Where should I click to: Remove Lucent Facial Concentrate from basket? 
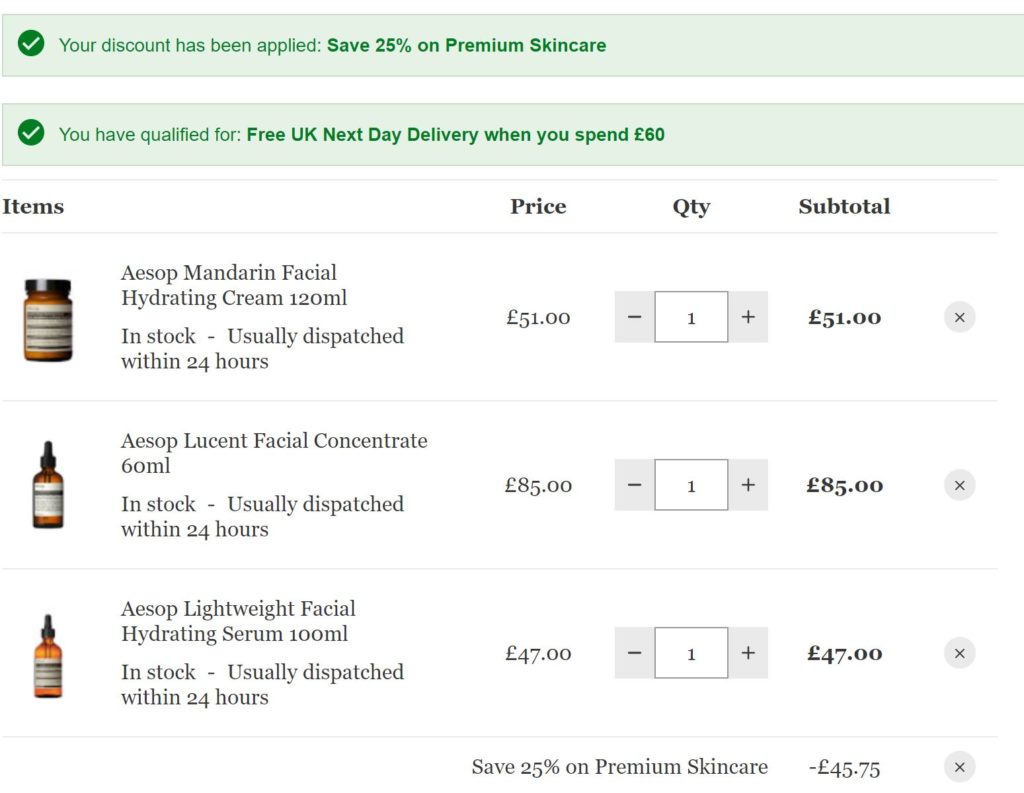959,485
